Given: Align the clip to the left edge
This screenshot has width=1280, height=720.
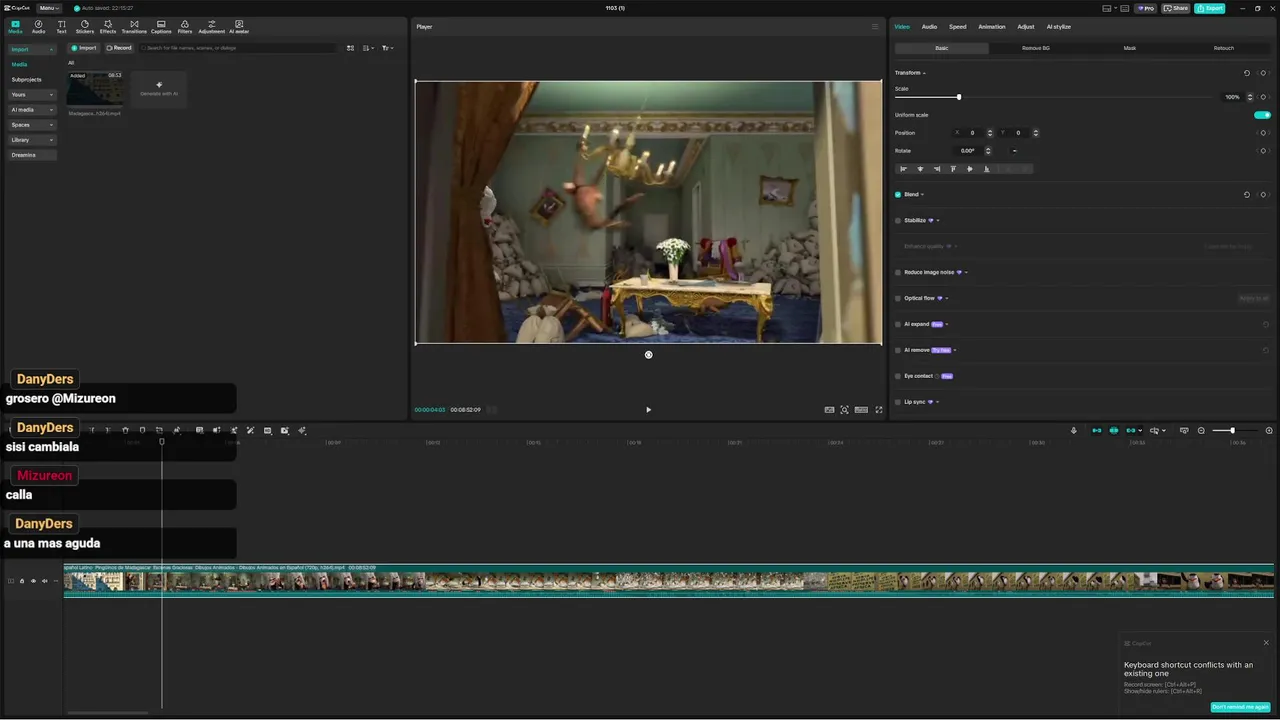Looking at the screenshot, I should point(904,169).
